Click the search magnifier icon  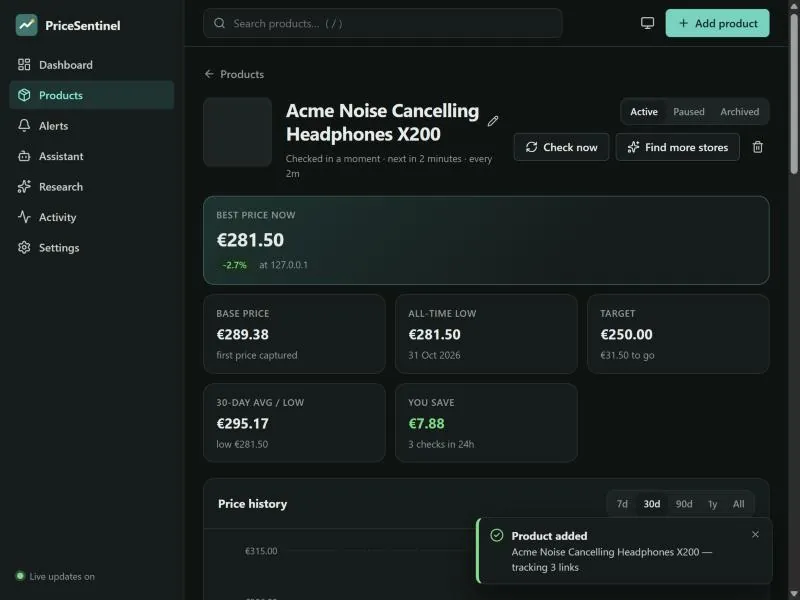tap(219, 23)
